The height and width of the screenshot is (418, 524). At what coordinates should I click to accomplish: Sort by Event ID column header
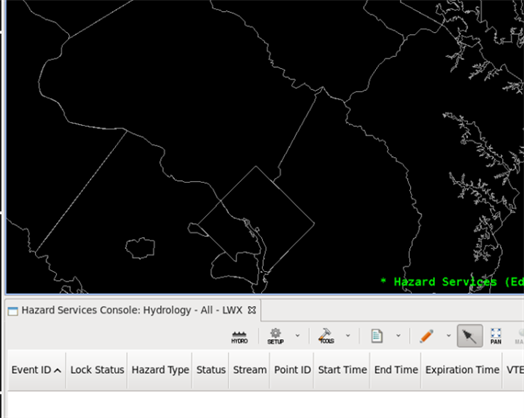(36, 370)
